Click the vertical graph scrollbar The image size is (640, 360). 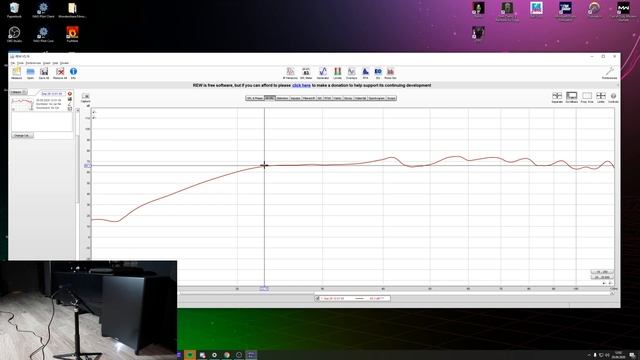click(78, 184)
